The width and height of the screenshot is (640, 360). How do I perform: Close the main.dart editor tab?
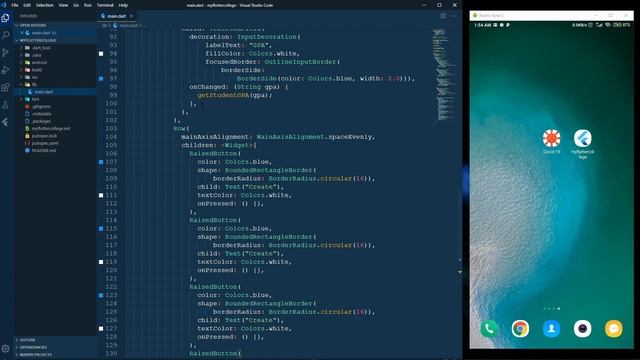131,16
